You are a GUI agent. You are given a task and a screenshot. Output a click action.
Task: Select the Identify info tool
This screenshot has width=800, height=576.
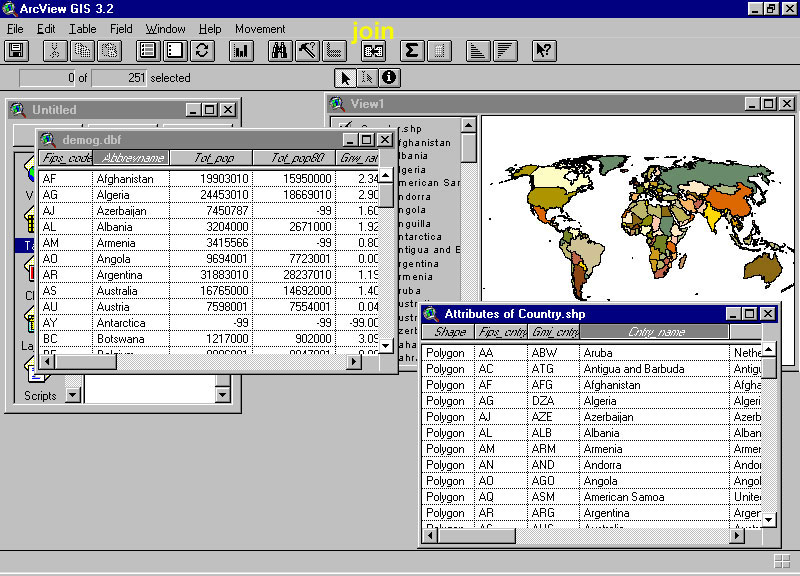(388, 78)
